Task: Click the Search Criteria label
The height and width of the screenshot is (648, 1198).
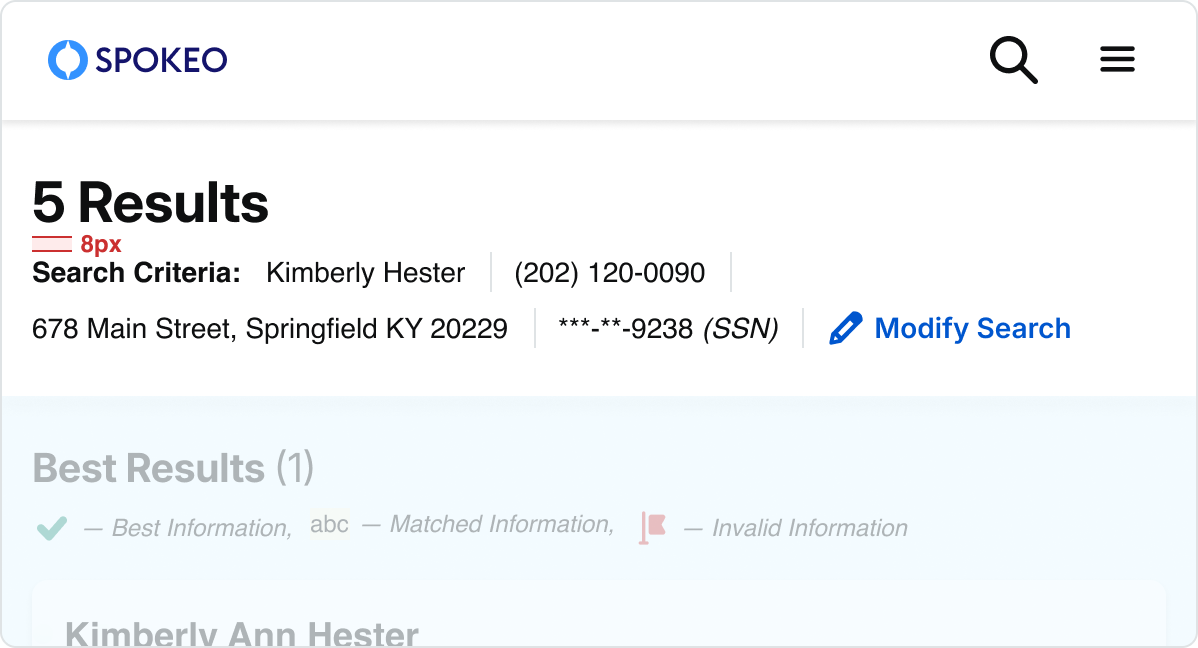Action: pyautogui.click(x=136, y=273)
